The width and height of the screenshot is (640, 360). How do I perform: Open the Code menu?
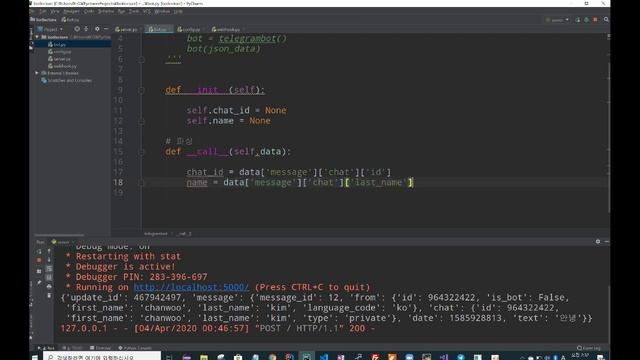click(x=89, y=11)
